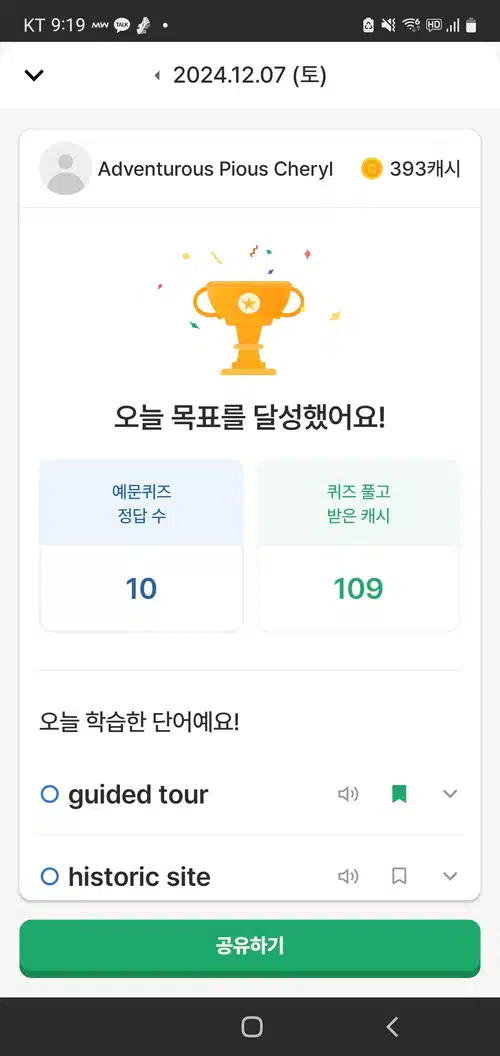This screenshot has width=500, height=1056.
Task: Tap the golden trophy image
Action: (249, 327)
